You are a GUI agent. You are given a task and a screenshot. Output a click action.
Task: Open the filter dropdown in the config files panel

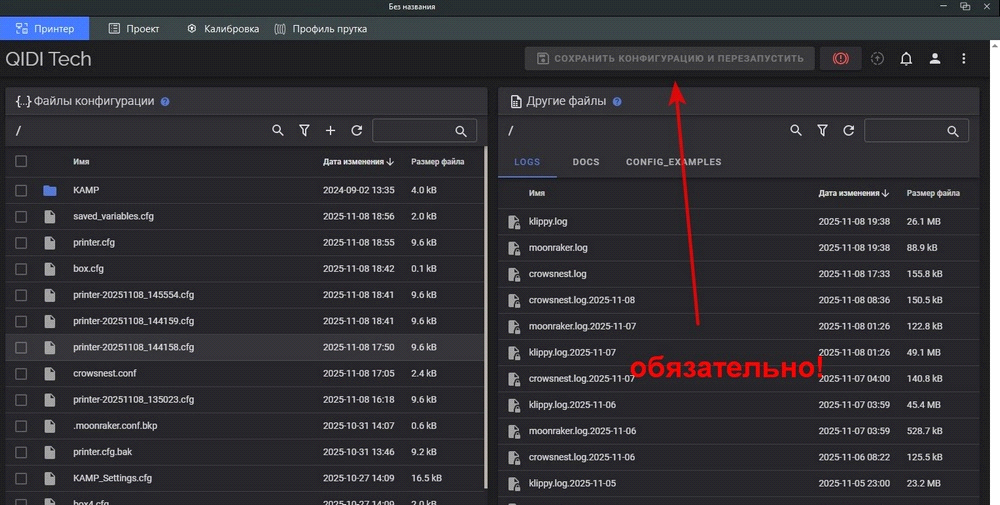click(x=304, y=131)
